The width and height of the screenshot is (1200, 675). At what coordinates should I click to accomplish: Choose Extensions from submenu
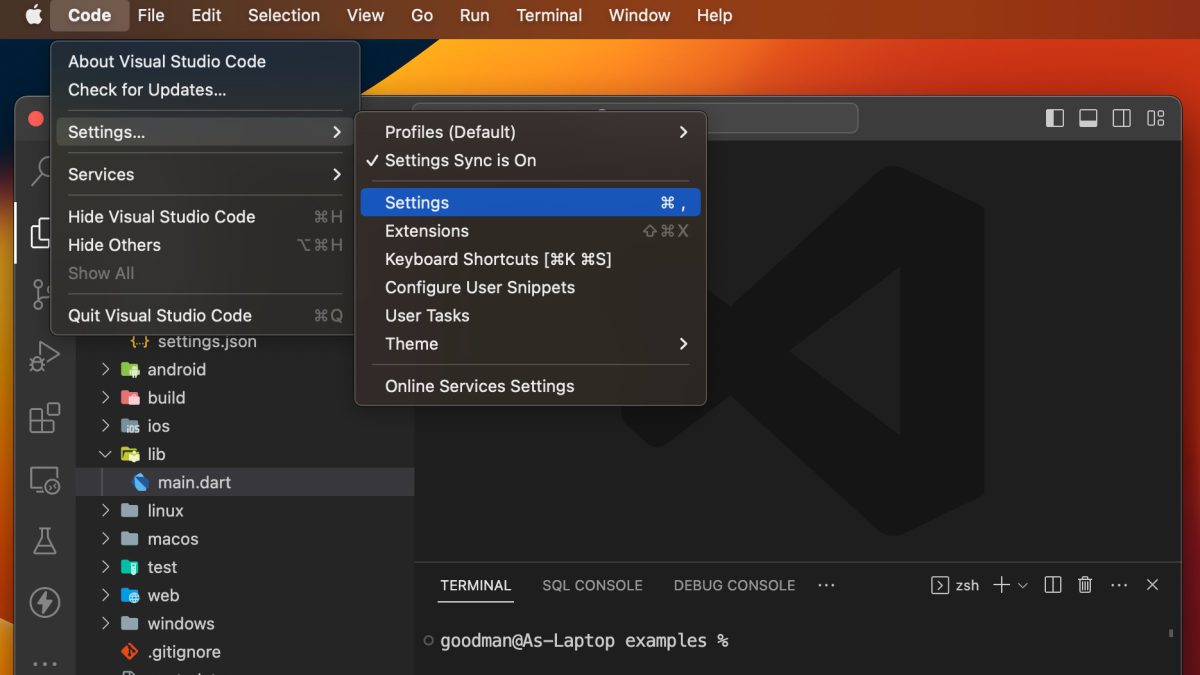[x=530, y=231]
